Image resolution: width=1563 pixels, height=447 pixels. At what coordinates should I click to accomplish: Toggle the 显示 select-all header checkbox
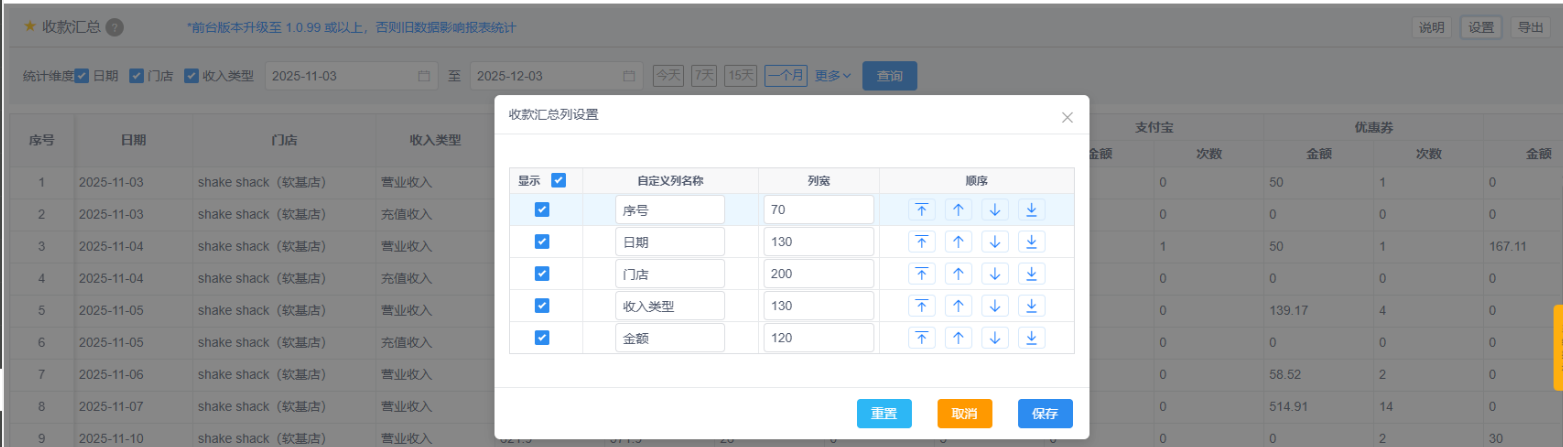coord(558,181)
